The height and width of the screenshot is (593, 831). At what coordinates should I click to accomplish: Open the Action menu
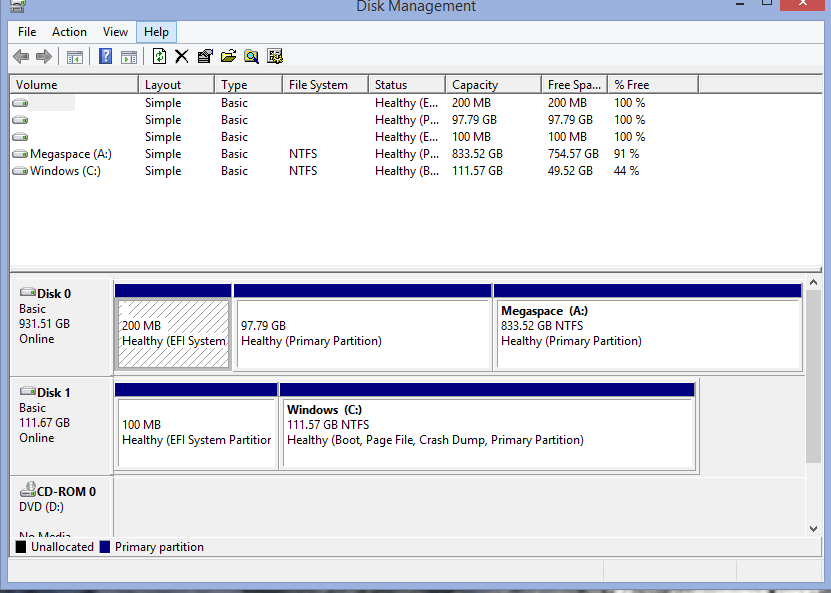69,32
